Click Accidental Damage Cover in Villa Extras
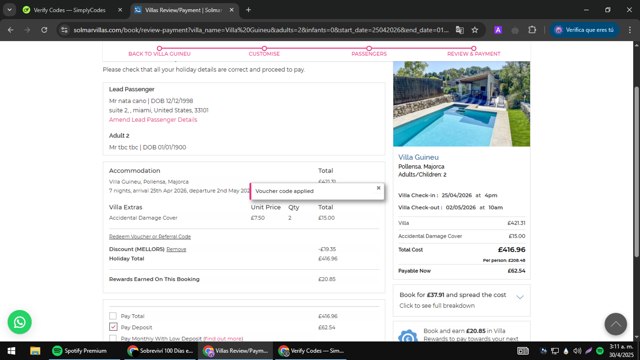This screenshot has width=640, height=360. [x=143, y=218]
